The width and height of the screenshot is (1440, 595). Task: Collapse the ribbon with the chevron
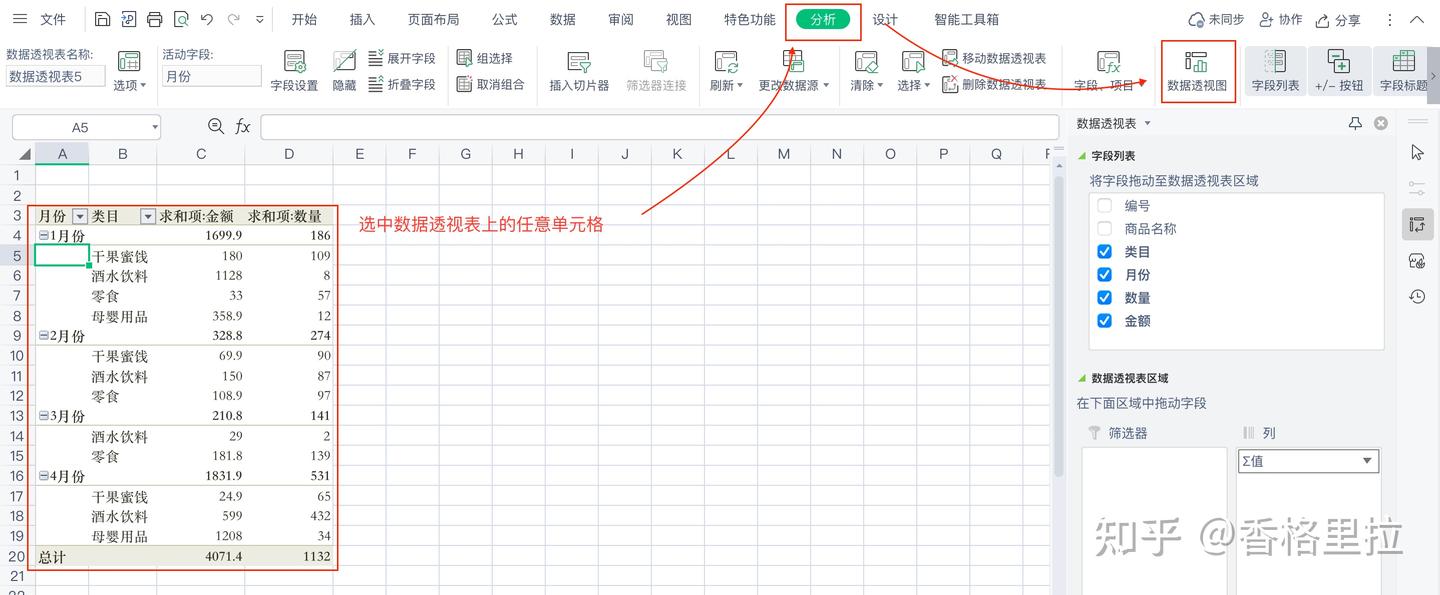tap(1417, 20)
